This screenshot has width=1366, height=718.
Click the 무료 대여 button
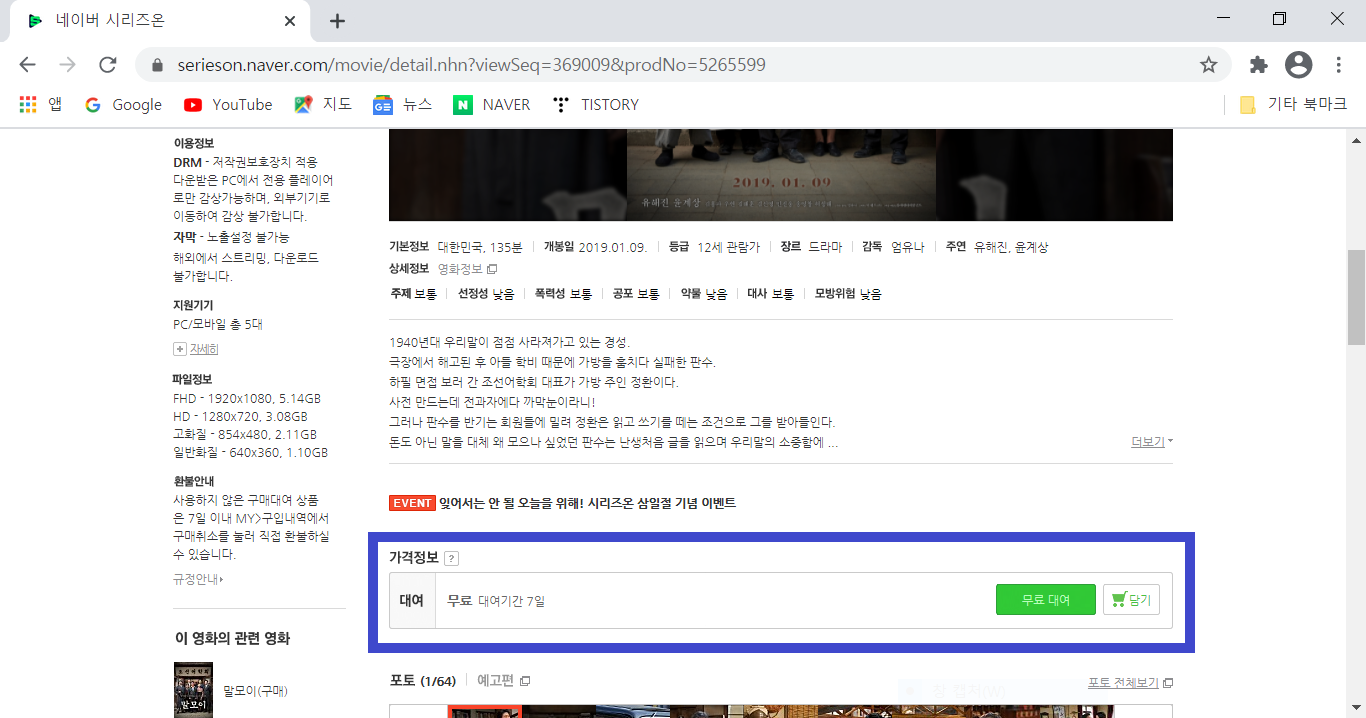[1046, 600]
